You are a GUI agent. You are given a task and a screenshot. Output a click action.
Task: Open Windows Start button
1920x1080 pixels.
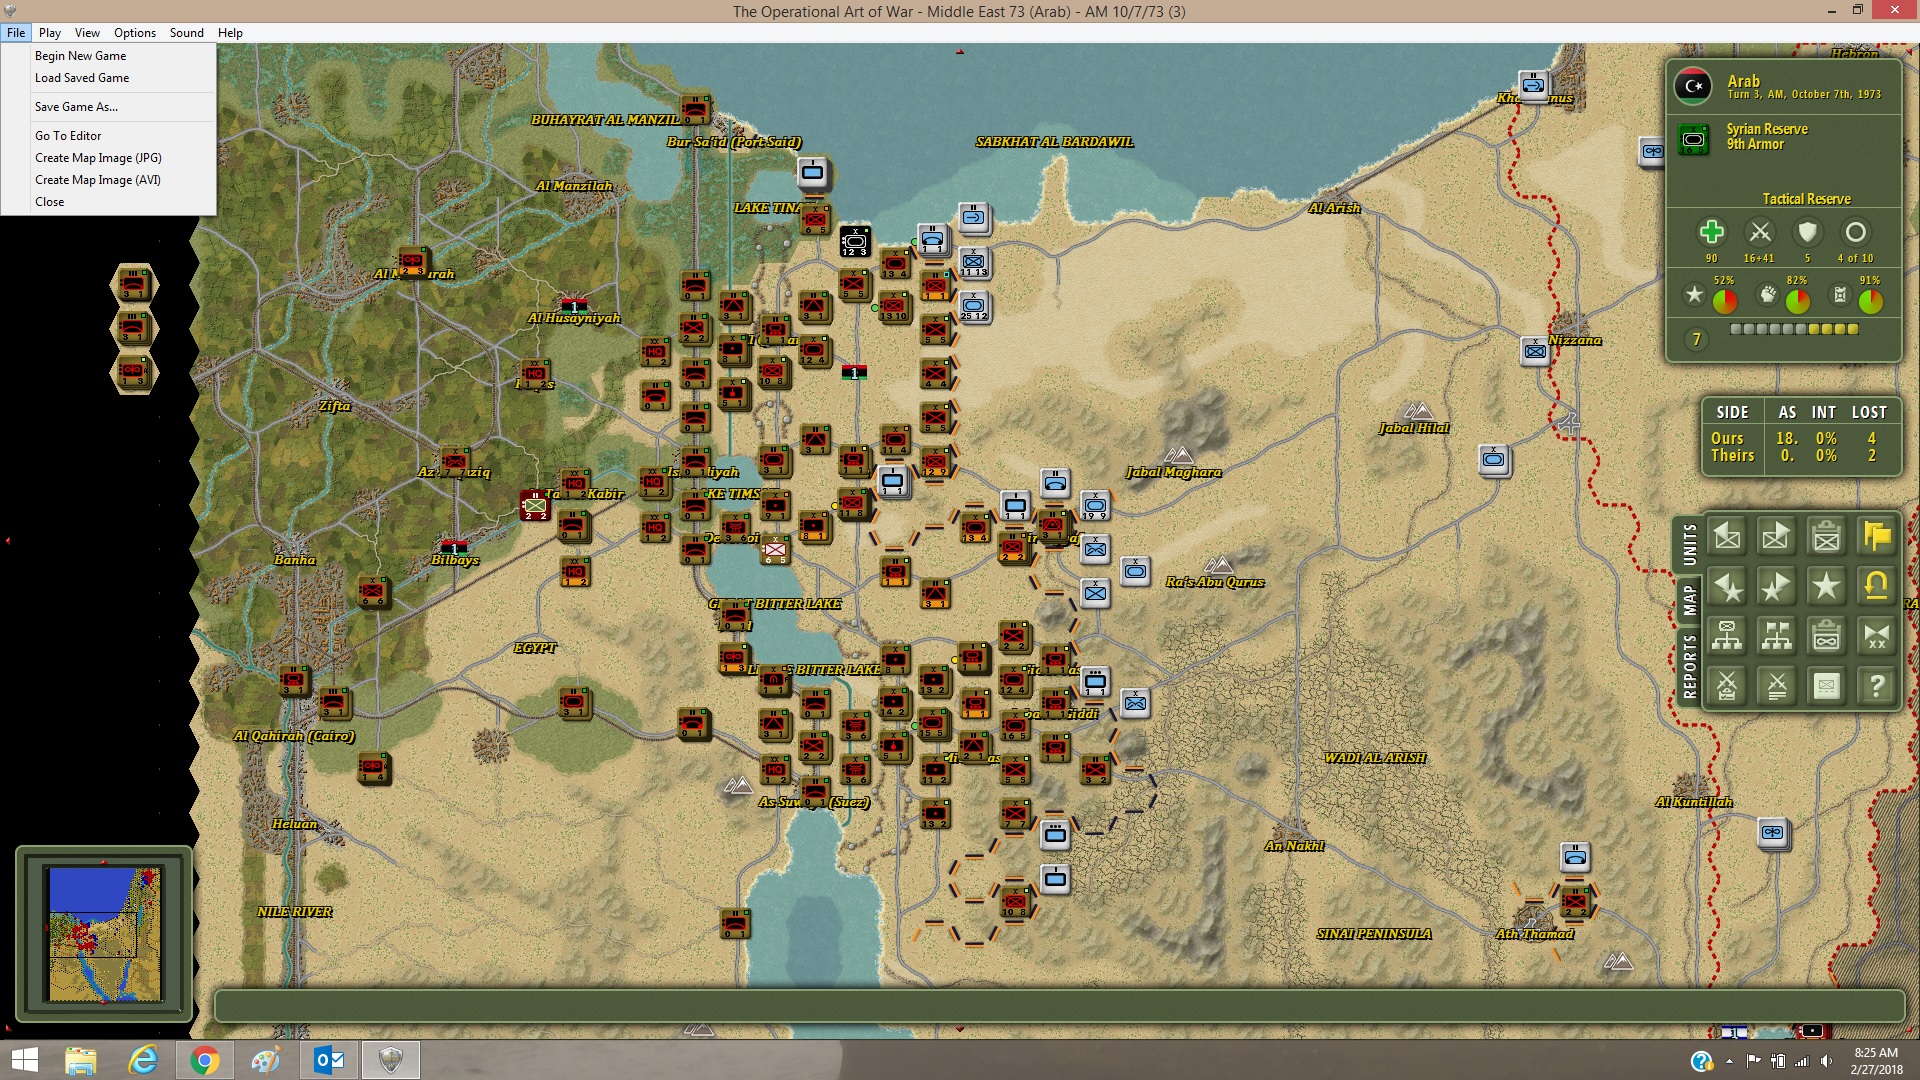(x=24, y=1060)
